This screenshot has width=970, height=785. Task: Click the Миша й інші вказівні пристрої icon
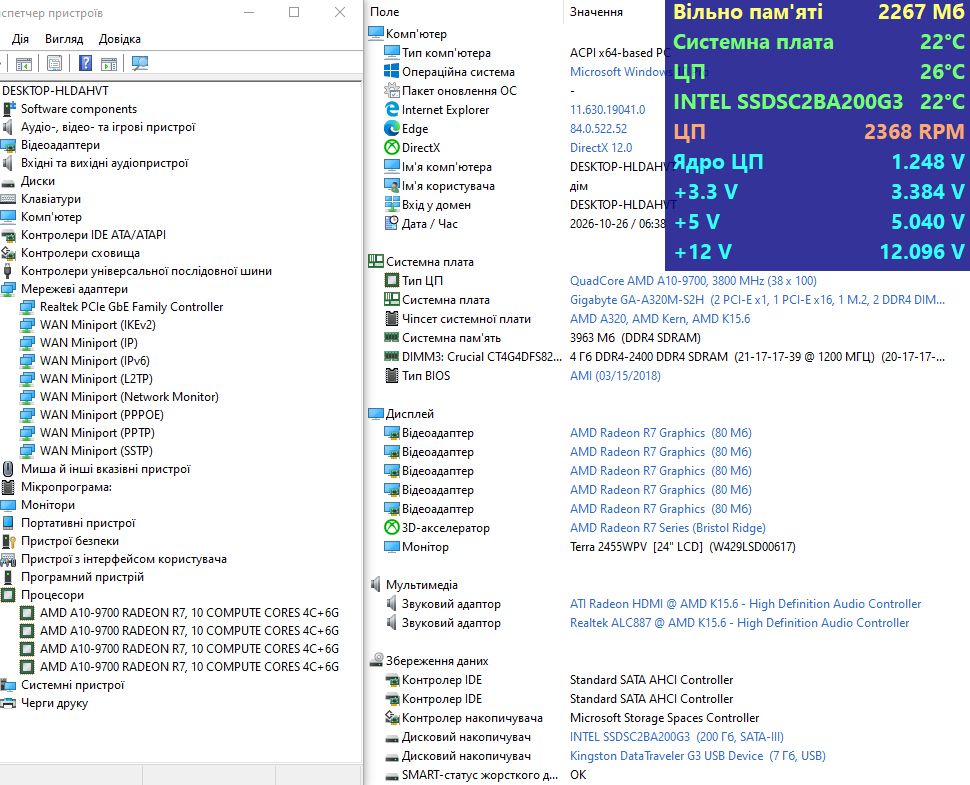[8, 469]
